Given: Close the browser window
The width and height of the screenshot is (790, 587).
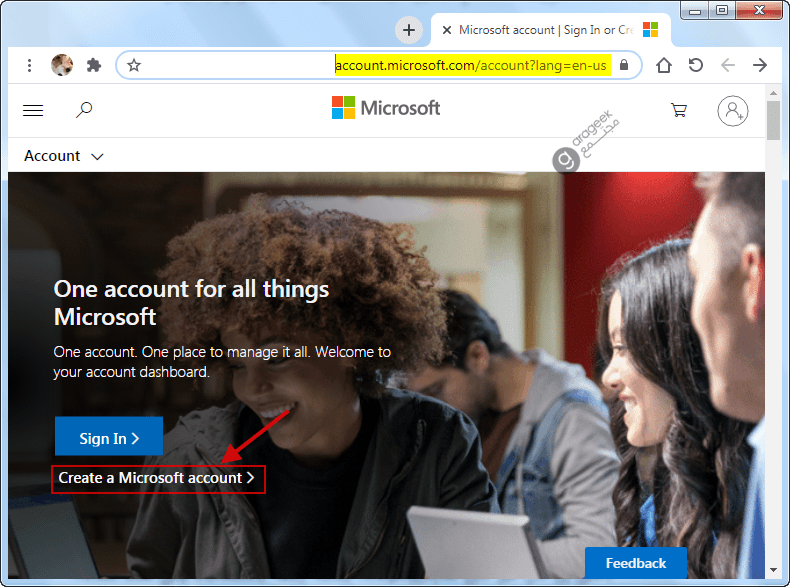Looking at the screenshot, I should pyautogui.click(x=759, y=10).
